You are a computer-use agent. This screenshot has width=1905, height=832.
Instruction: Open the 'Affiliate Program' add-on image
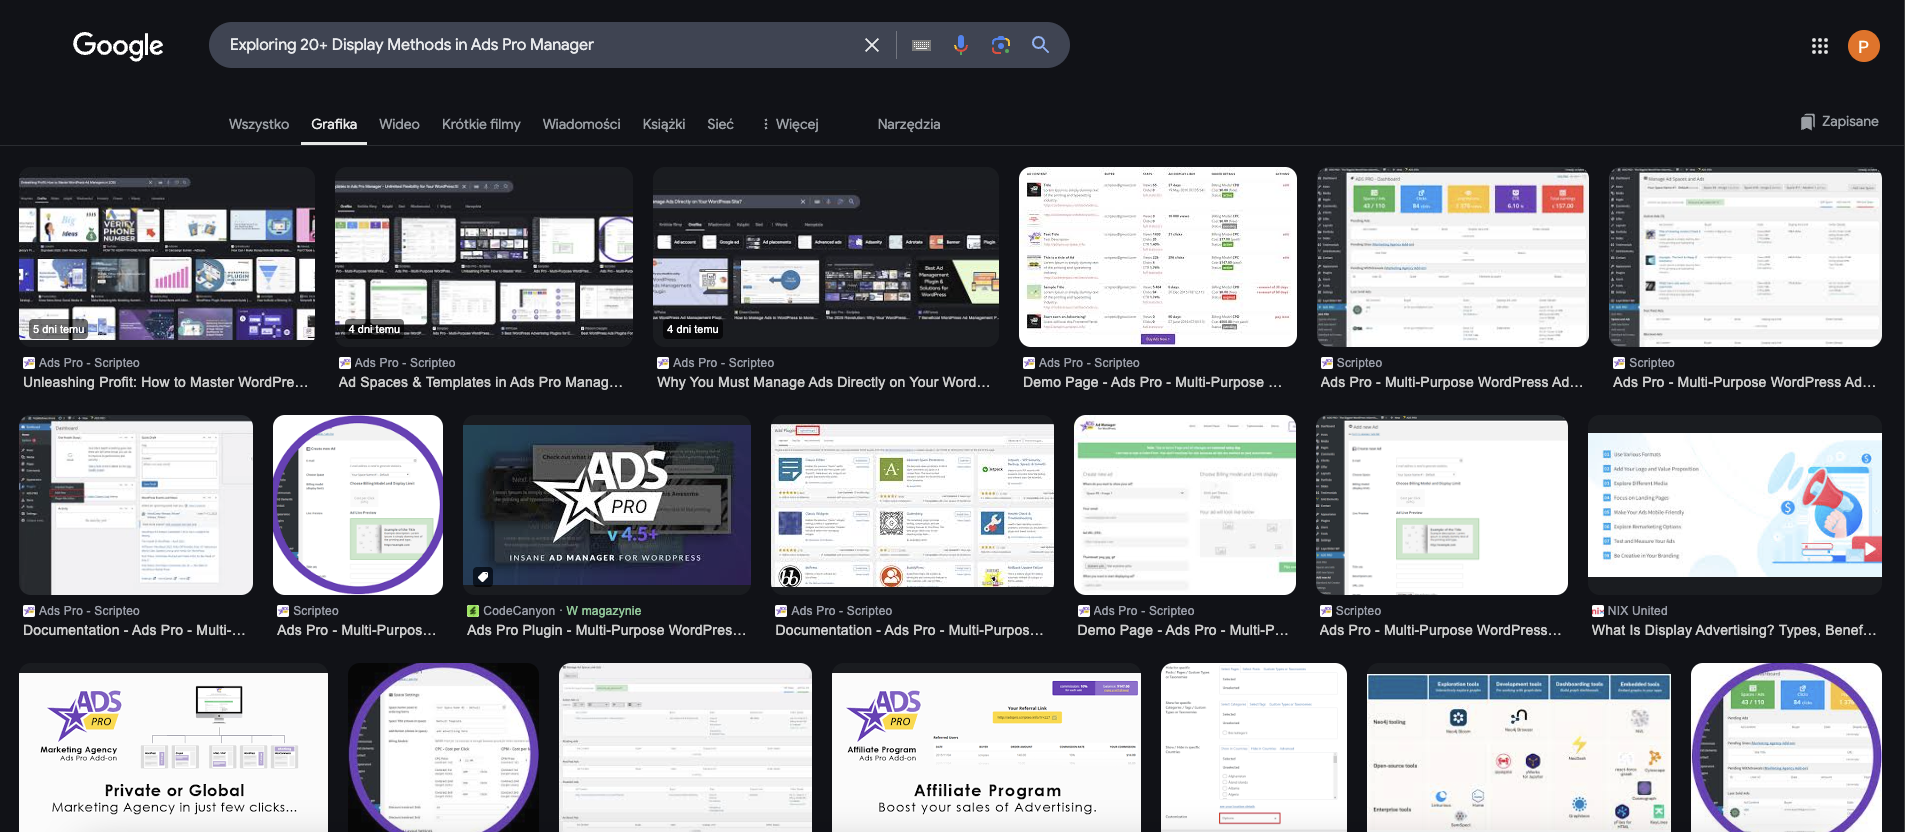[986, 748]
